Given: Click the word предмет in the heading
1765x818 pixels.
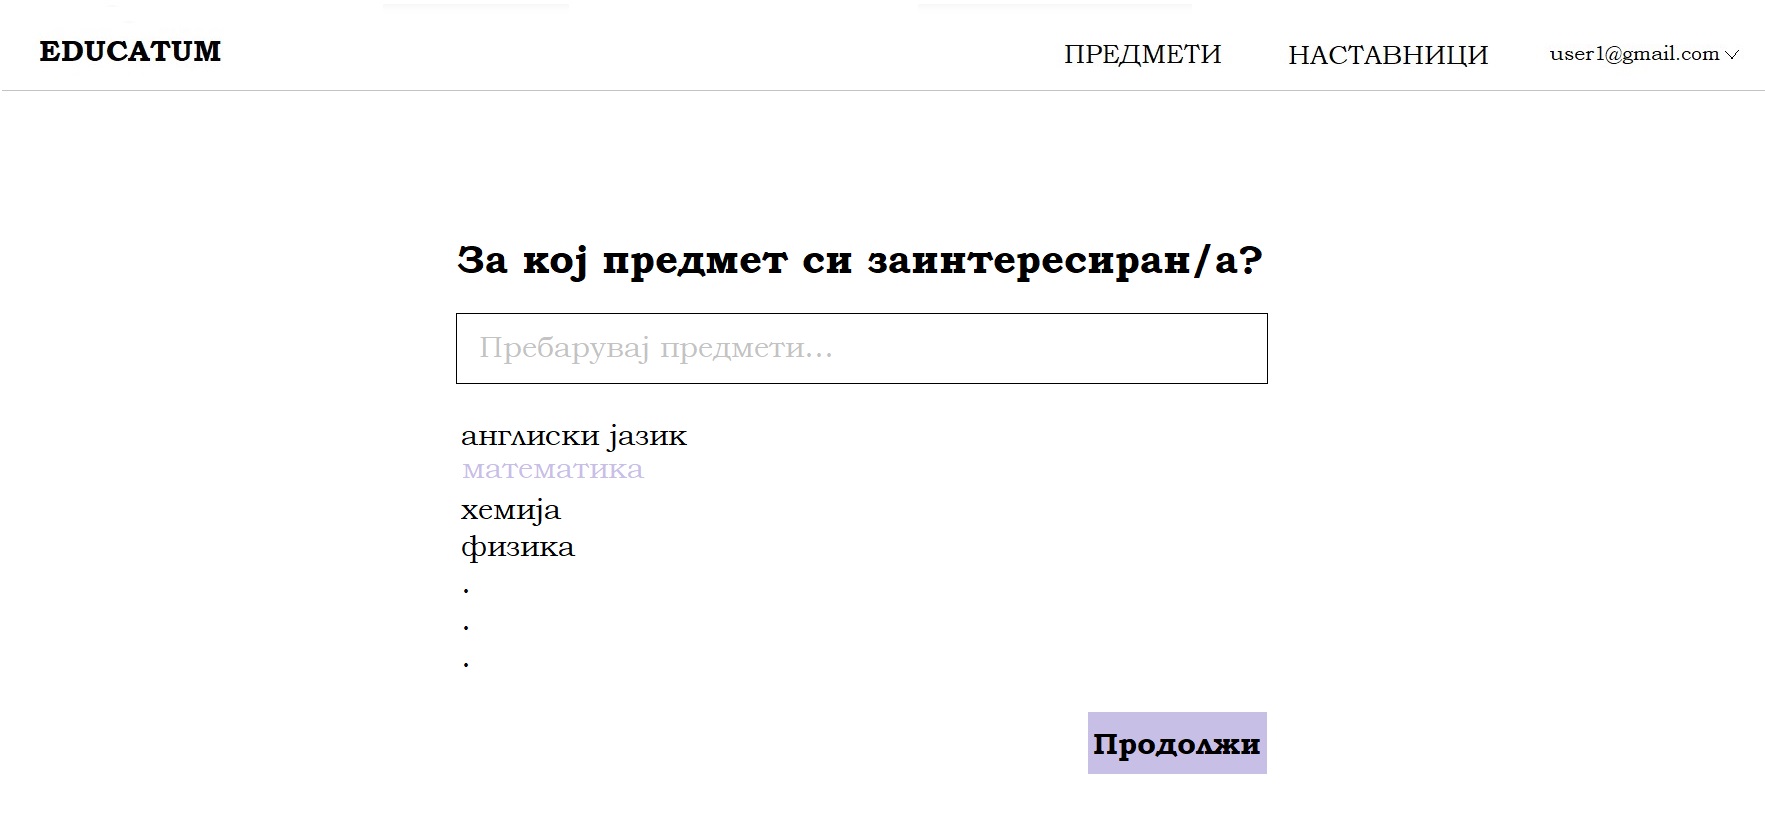Looking at the screenshot, I should point(694,260).
